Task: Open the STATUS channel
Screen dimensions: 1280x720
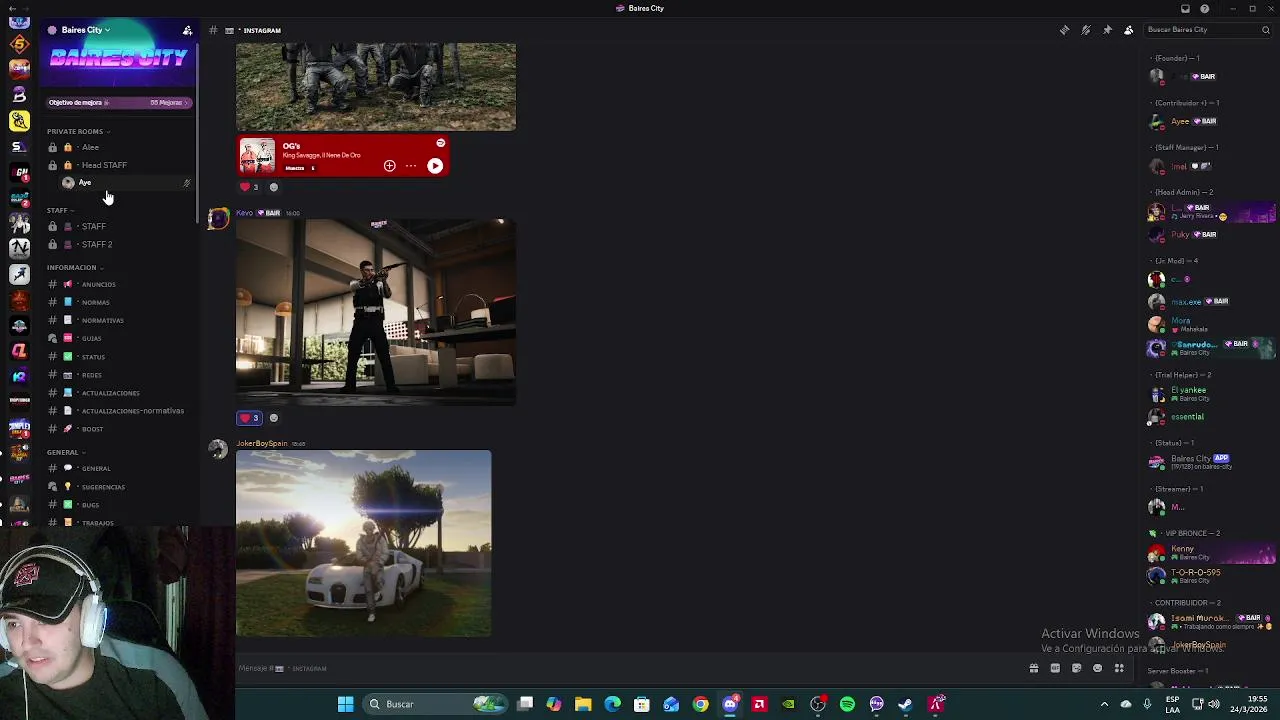Action: point(118,357)
